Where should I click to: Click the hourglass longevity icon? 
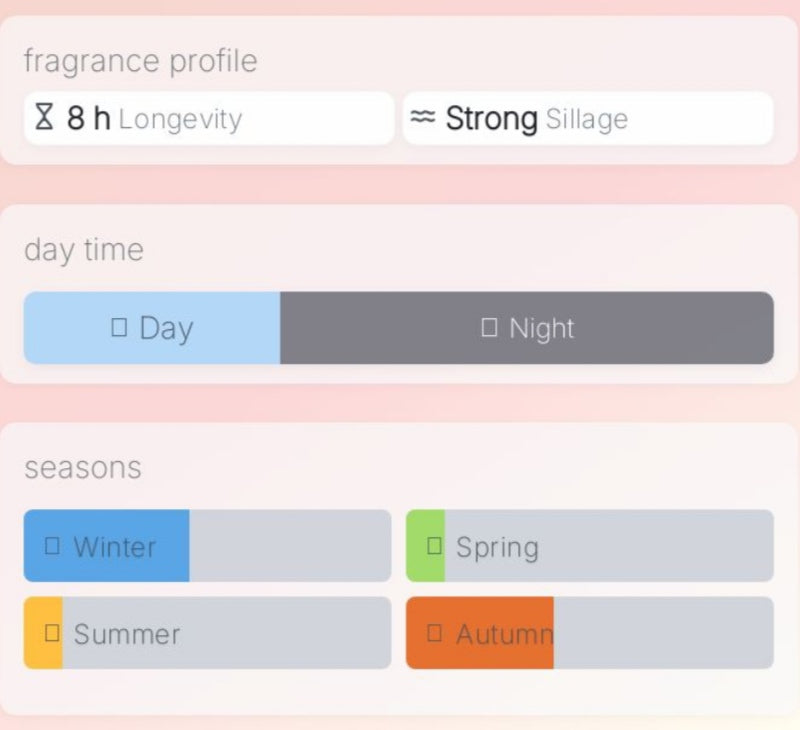43,118
